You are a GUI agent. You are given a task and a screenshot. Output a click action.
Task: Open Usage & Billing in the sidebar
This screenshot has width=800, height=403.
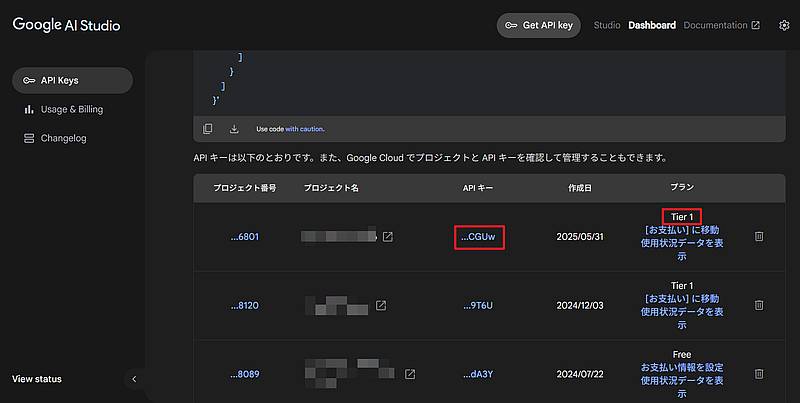click(72, 109)
